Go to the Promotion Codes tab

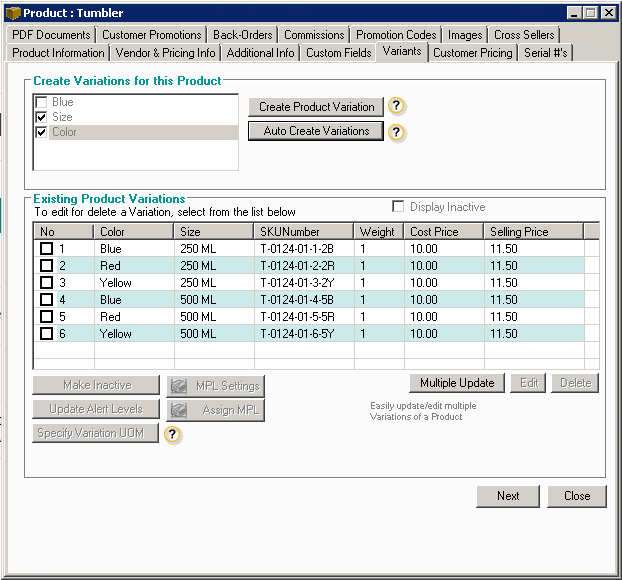[x=396, y=35]
